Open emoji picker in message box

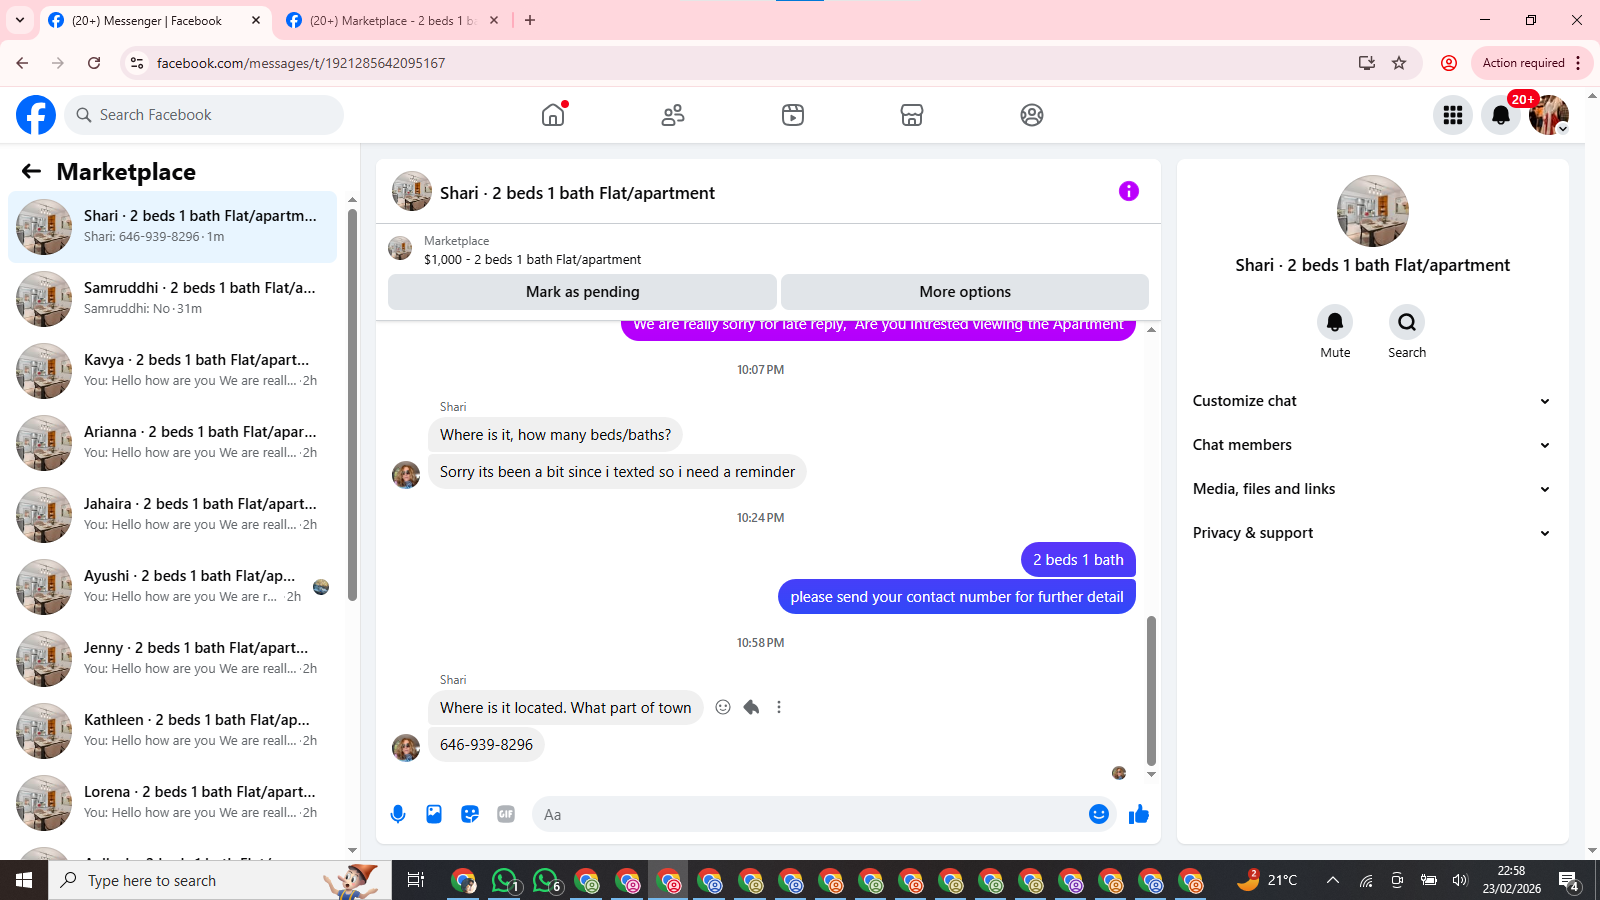click(x=1099, y=814)
